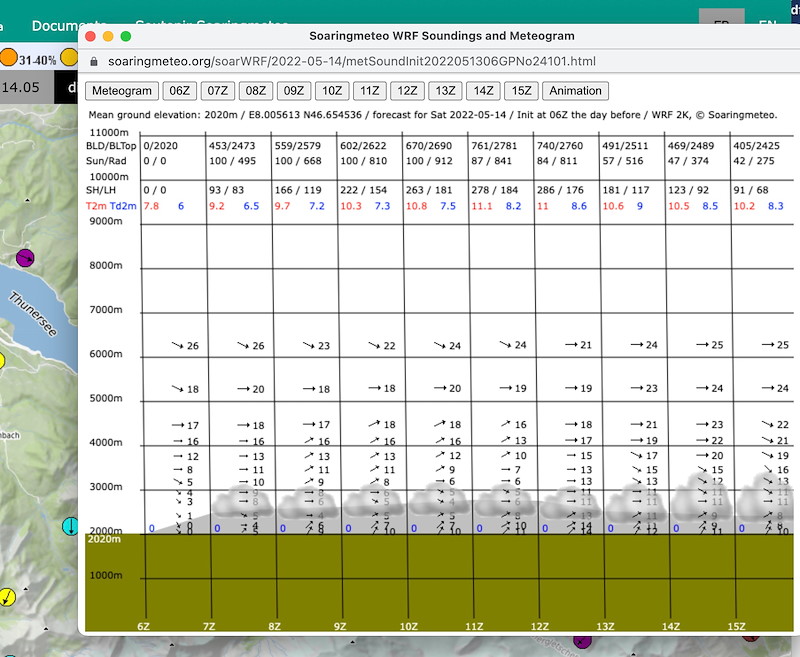Click the 9Z T2m value 10.3

(351, 206)
